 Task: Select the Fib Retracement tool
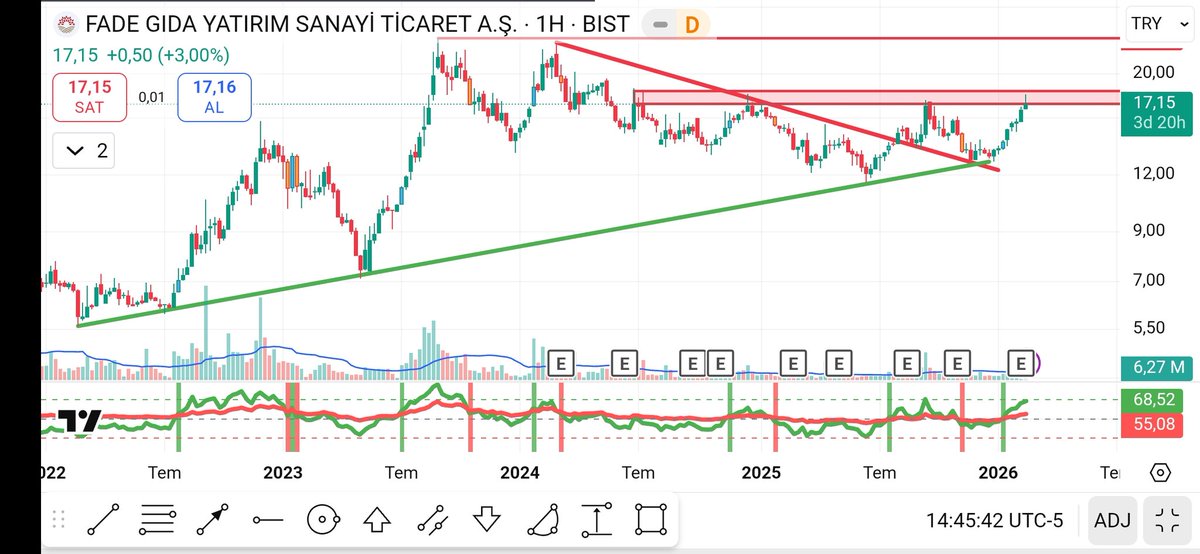tap(158, 520)
